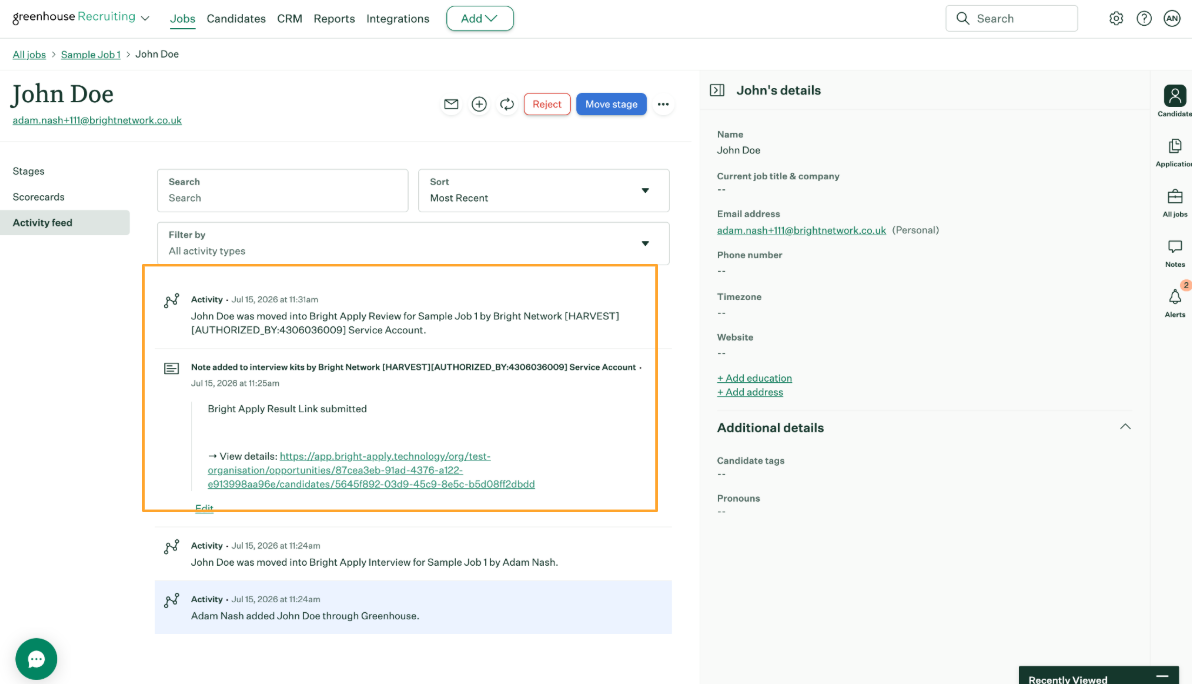
Task: Click the email candidate envelope icon
Action: tap(451, 104)
